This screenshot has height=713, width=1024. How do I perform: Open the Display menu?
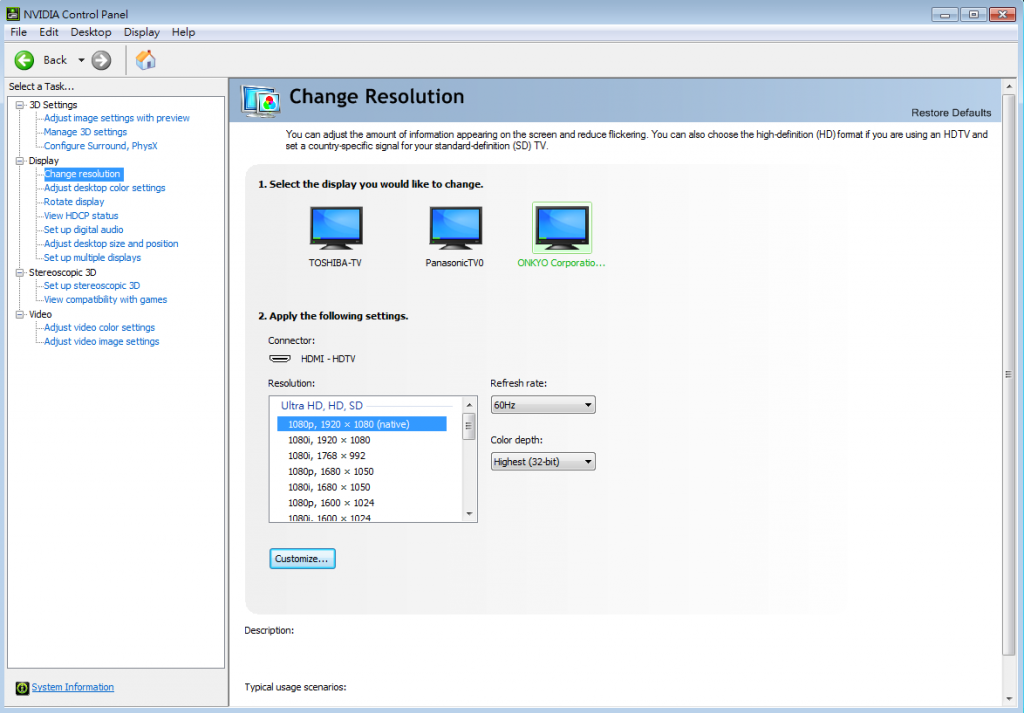[x=142, y=32]
